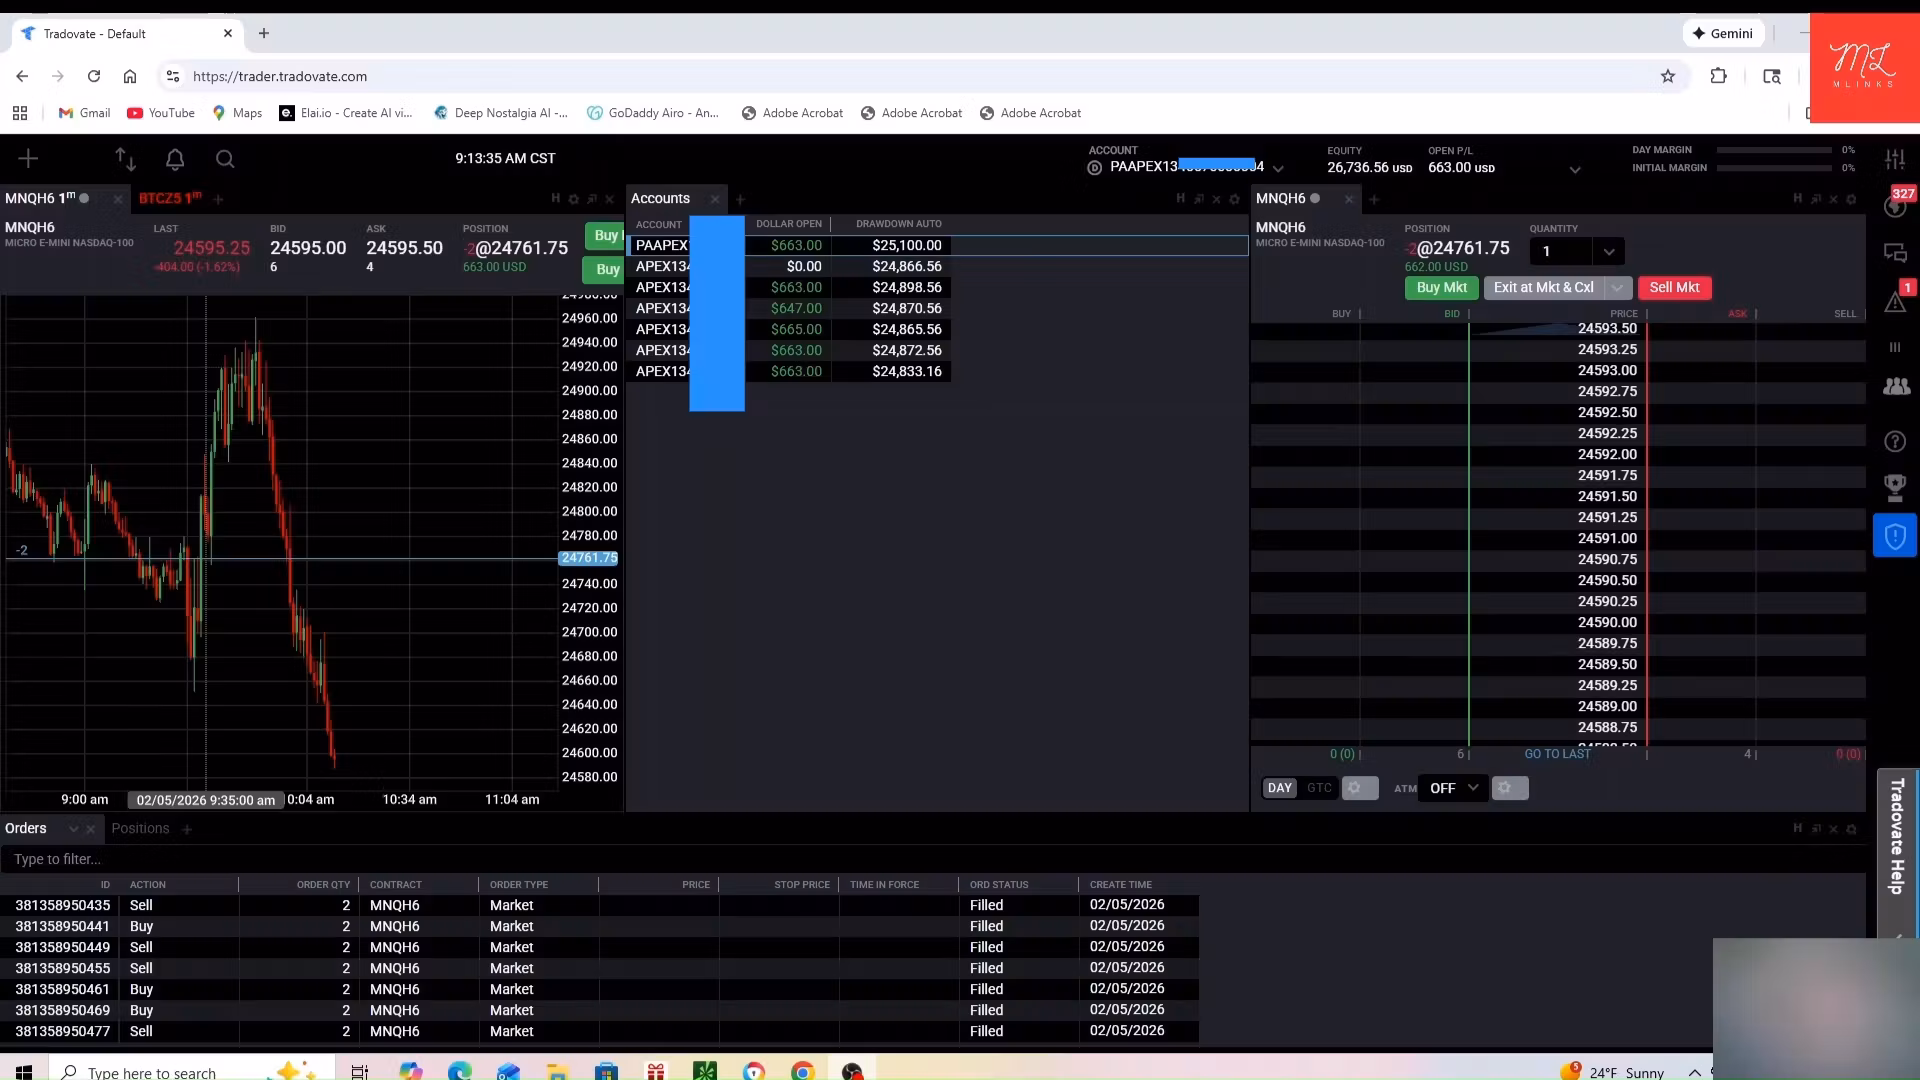
Task: Open the trophy icon in right sidebar
Action: (1895, 487)
